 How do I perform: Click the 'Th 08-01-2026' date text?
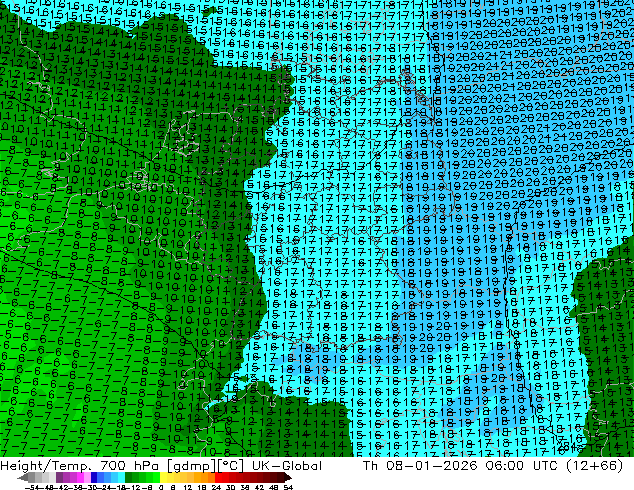420,465
